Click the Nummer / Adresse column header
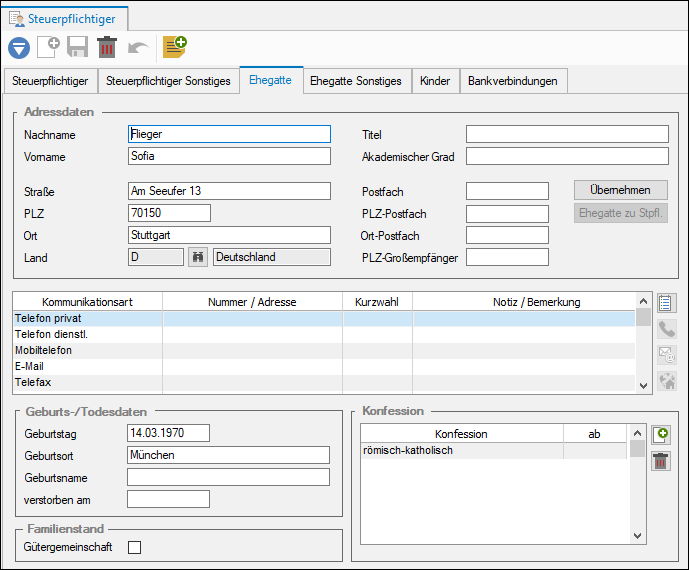This screenshot has width=689, height=570. coord(252,302)
